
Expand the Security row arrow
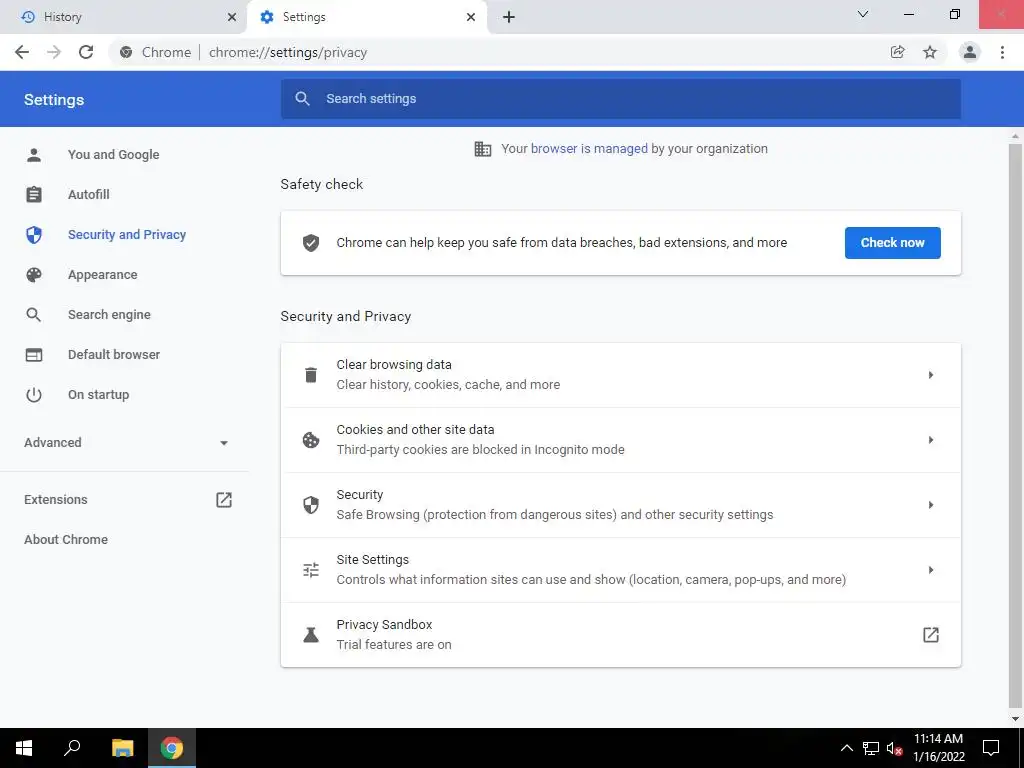tap(931, 505)
